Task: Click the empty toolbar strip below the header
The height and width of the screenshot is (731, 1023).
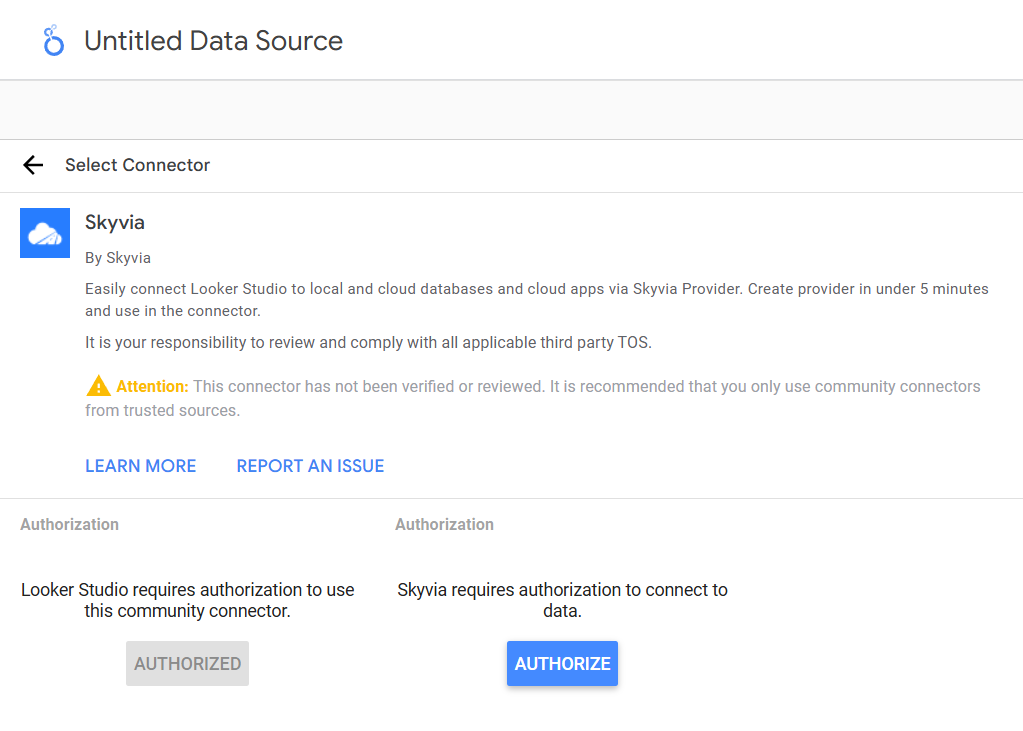Action: (x=512, y=109)
